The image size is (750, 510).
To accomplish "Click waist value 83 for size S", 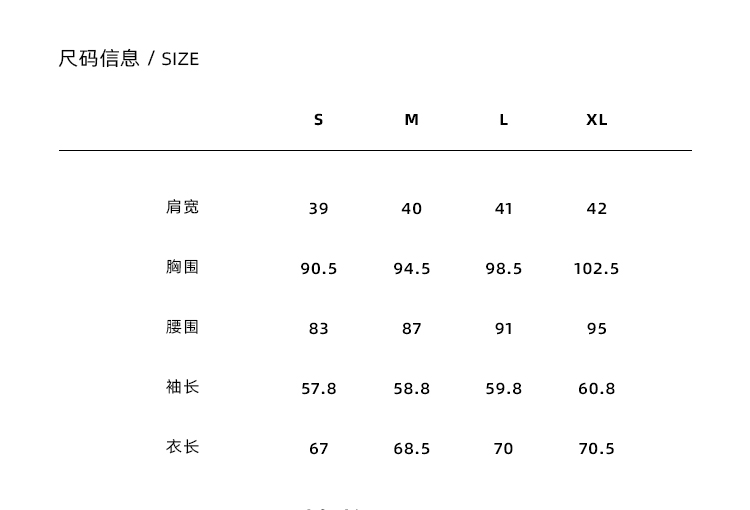I will pos(318,328).
